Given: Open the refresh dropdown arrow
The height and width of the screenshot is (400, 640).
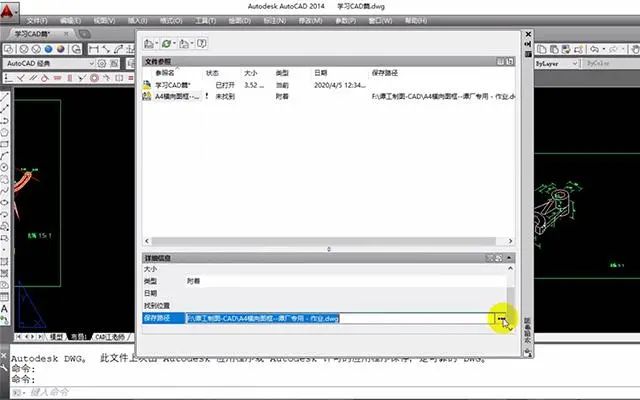Looking at the screenshot, I should pos(174,44).
